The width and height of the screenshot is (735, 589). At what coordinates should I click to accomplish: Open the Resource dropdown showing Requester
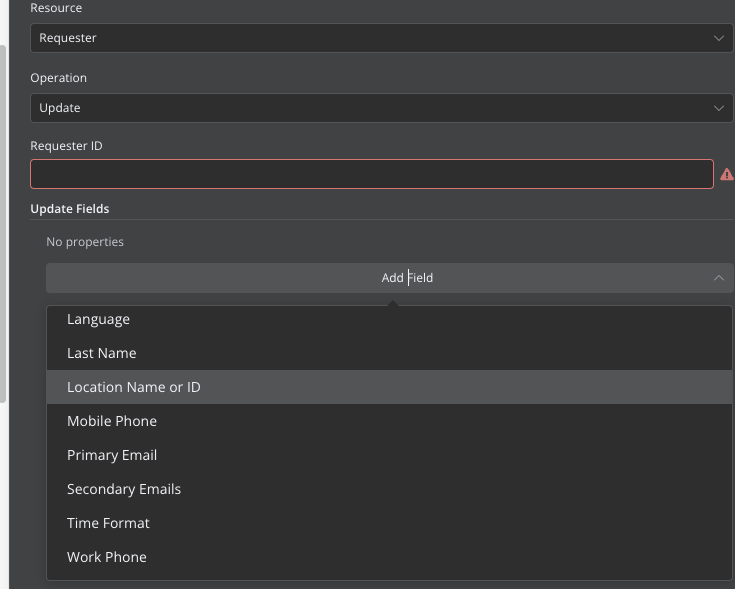point(382,38)
